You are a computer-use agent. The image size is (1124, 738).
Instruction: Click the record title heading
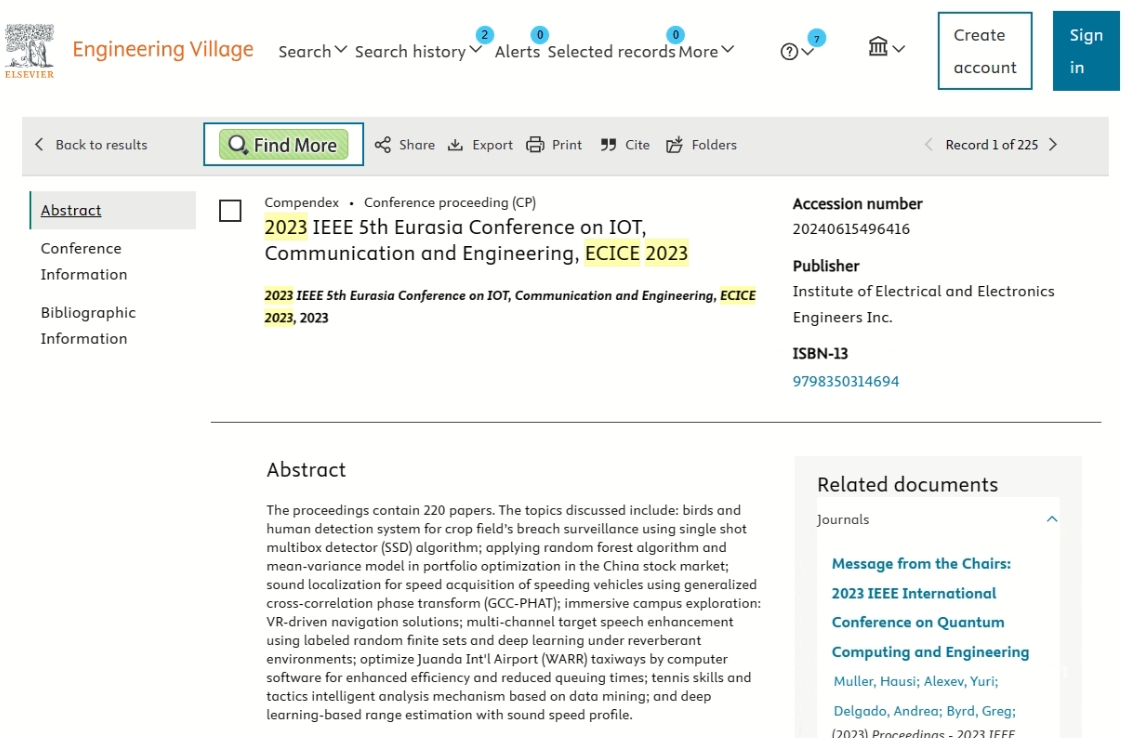476,240
